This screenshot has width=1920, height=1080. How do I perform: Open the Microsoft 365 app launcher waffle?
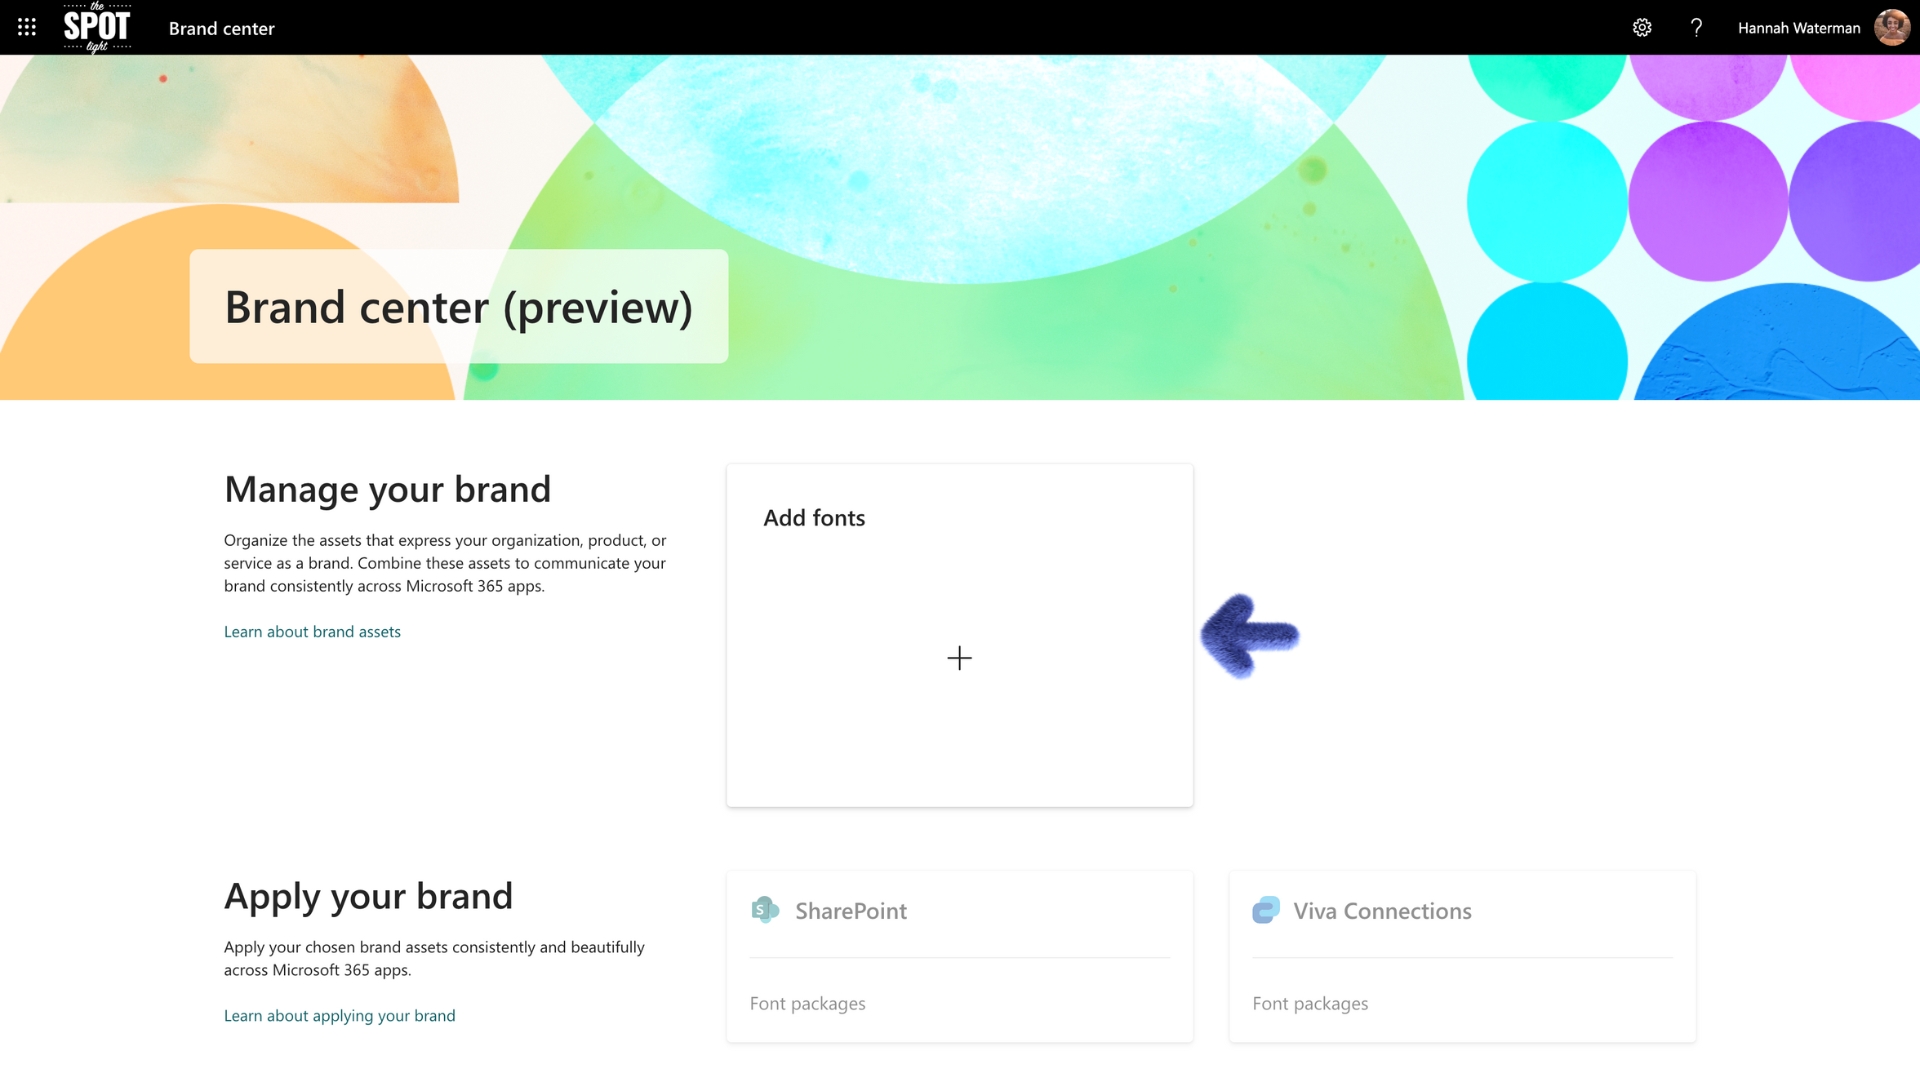point(27,27)
